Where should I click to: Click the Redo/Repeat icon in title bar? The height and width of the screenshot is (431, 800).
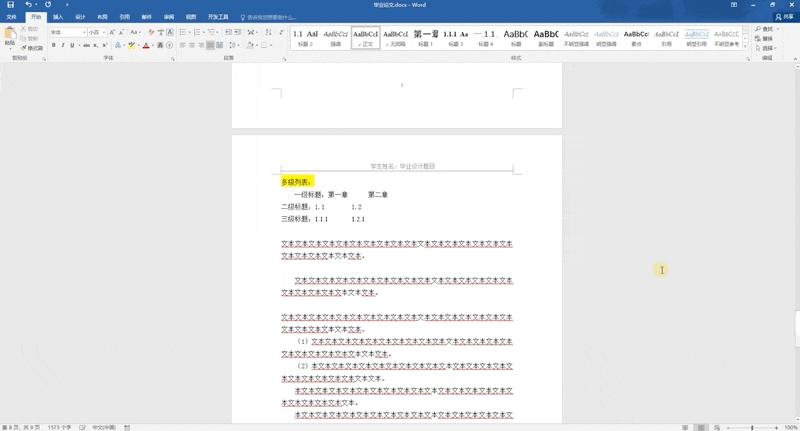coord(47,5)
